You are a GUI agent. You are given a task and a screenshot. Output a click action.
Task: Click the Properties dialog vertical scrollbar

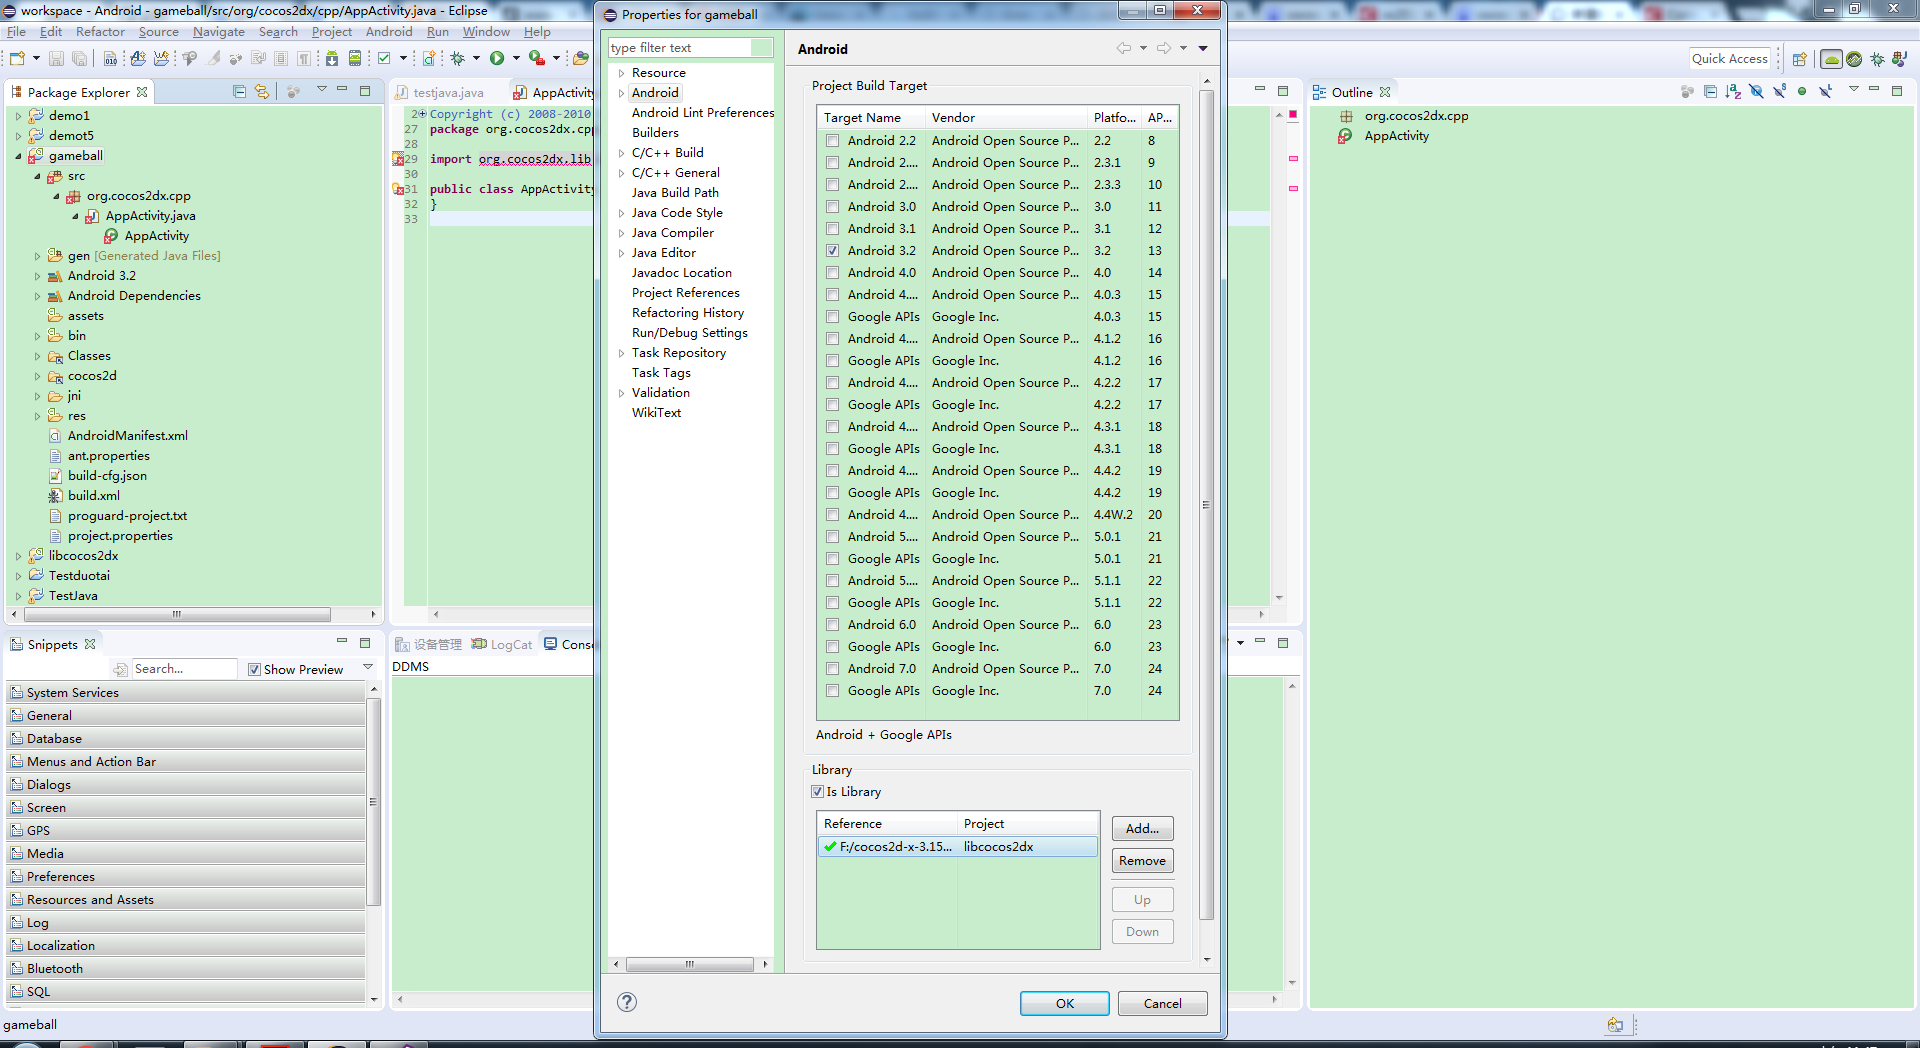pyautogui.click(x=1207, y=505)
